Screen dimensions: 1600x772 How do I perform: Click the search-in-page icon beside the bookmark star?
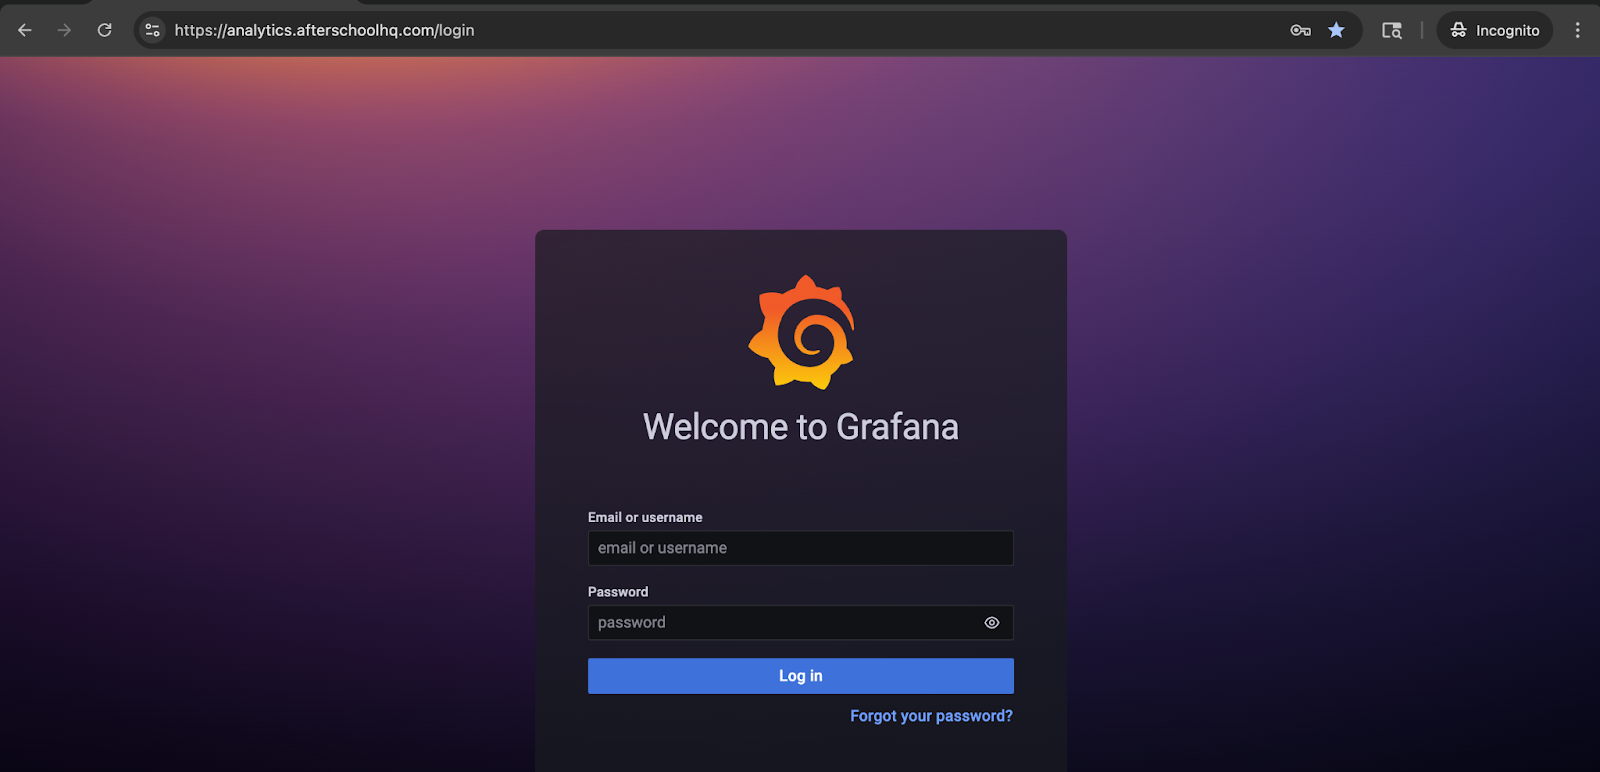click(1391, 30)
